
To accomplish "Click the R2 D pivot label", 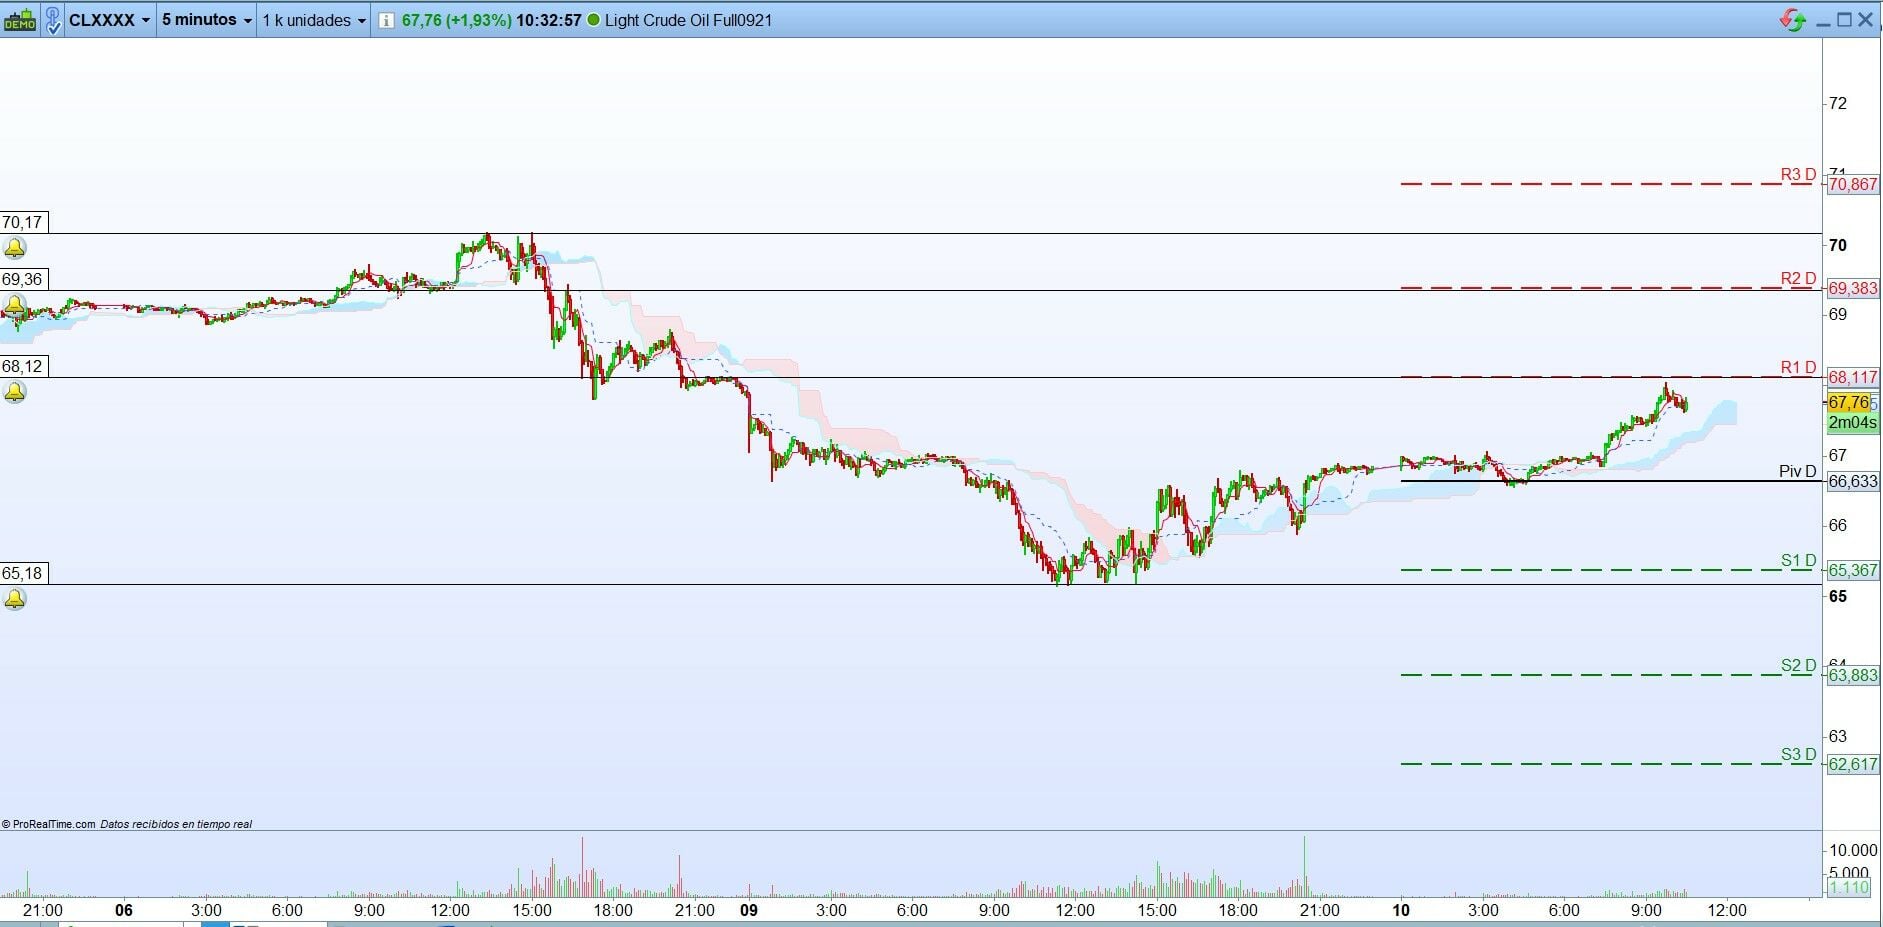I will point(1798,279).
